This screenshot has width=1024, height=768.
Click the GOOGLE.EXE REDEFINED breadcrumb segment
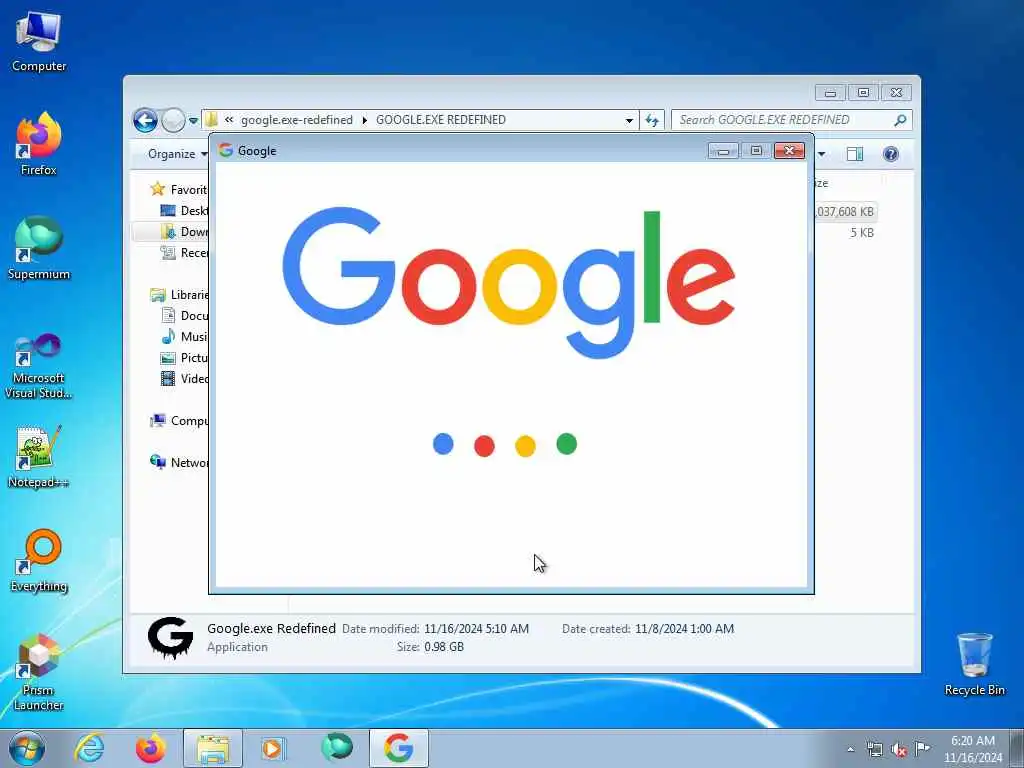coord(441,120)
